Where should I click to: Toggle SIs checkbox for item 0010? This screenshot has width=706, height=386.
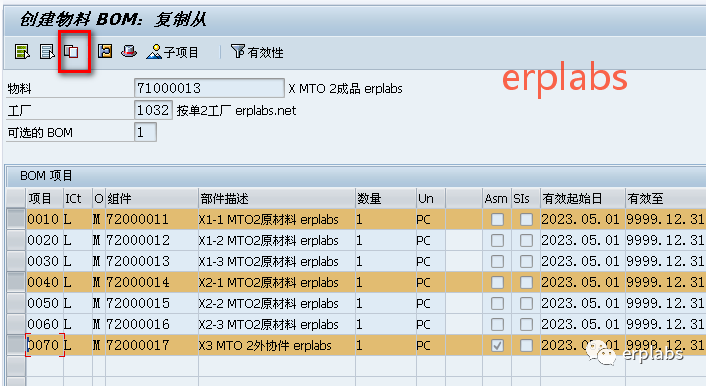pyautogui.click(x=526, y=219)
